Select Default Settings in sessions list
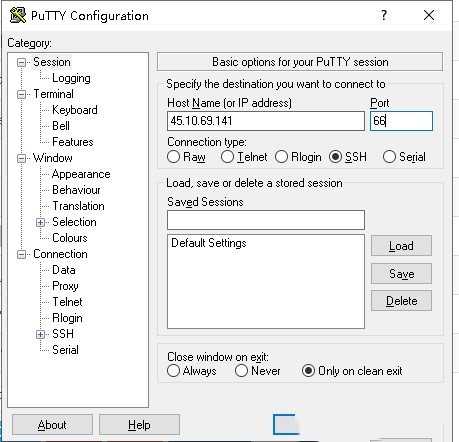Viewport: 459px width, 442px height. (x=209, y=243)
